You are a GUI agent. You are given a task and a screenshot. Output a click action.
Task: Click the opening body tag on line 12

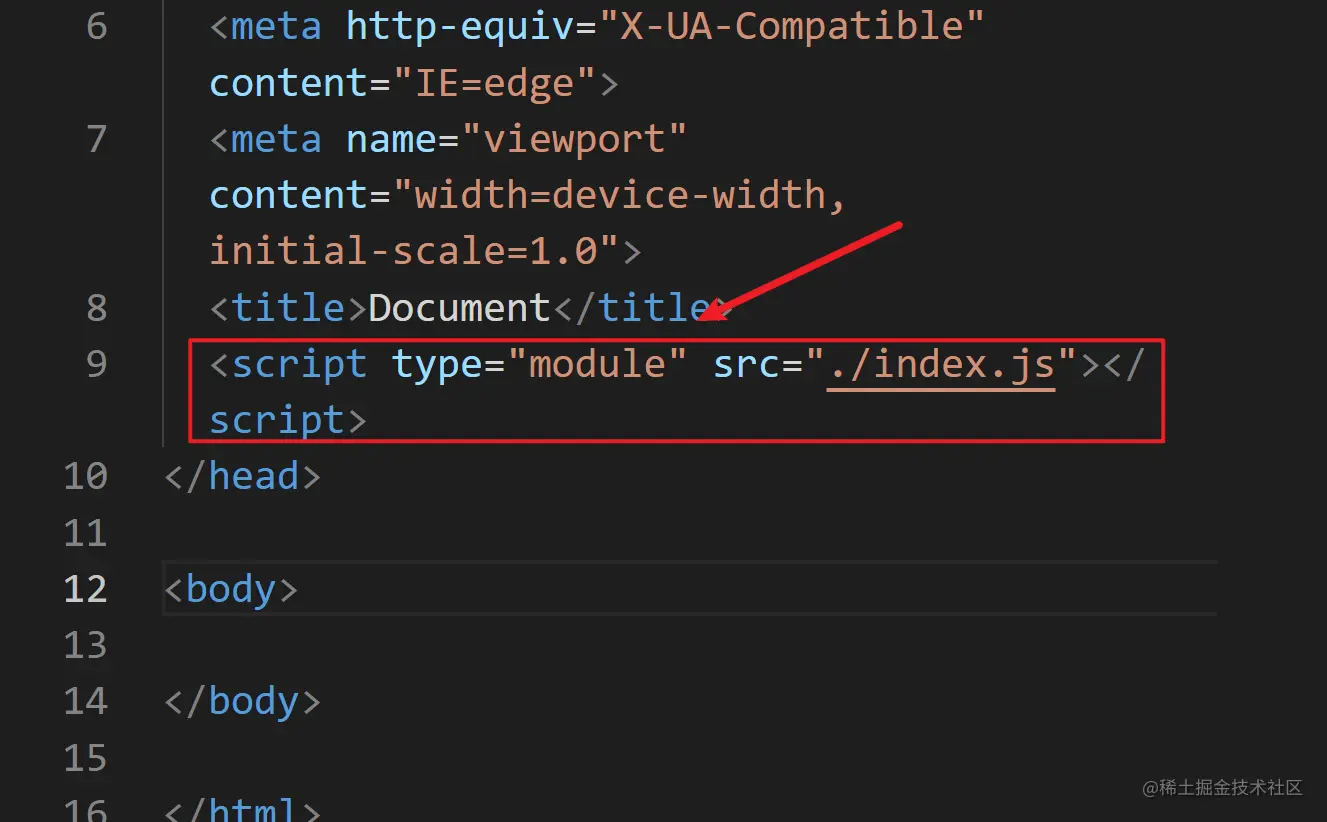(x=231, y=588)
